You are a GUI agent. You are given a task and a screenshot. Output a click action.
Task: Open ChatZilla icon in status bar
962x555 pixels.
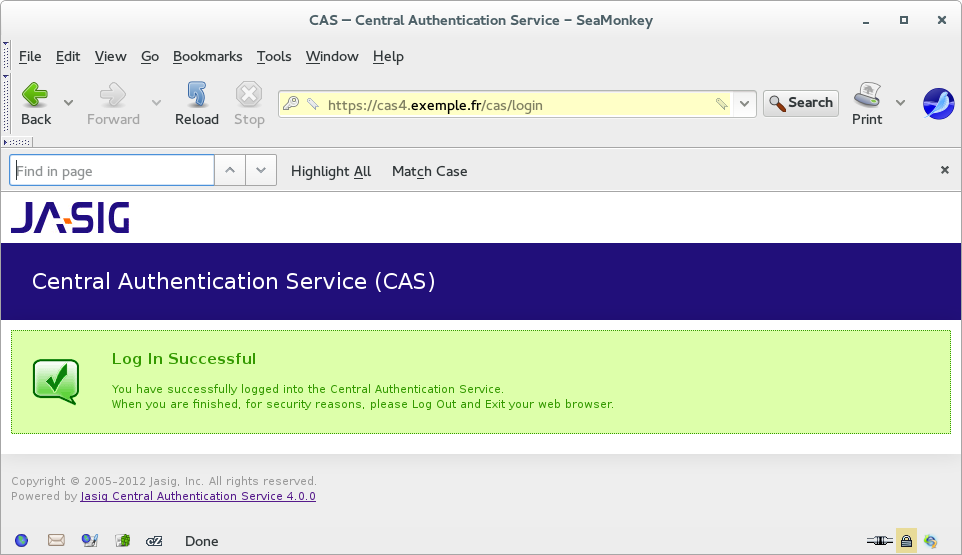pos(154,541)
